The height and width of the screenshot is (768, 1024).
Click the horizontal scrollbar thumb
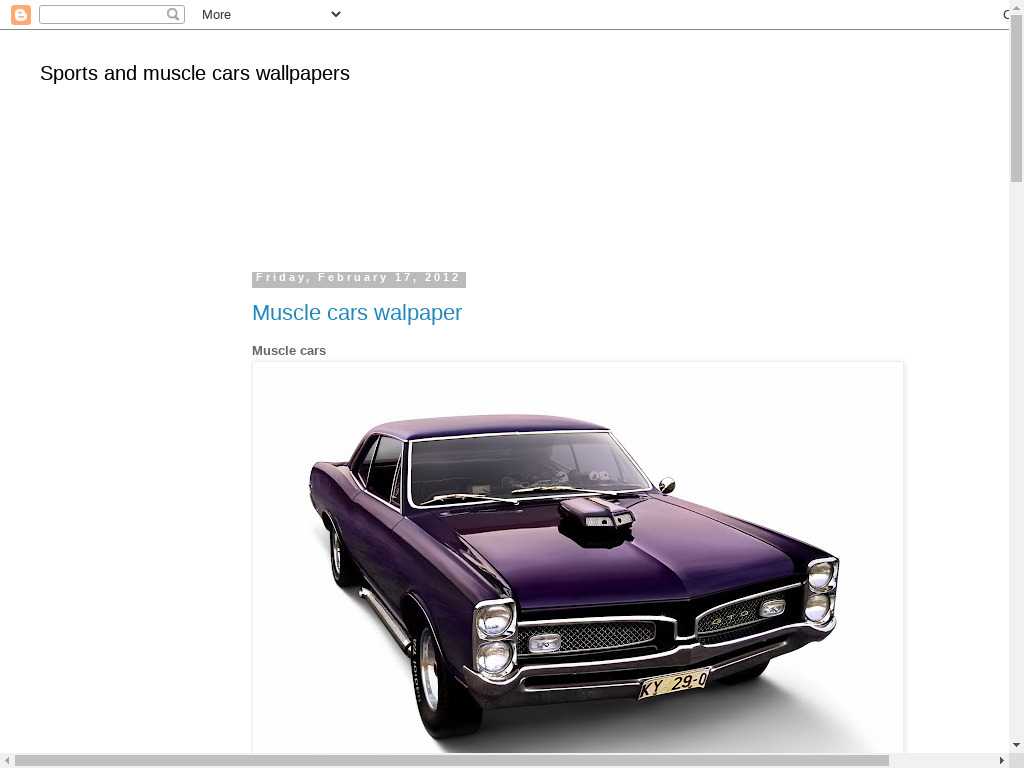tap(451, 761)
